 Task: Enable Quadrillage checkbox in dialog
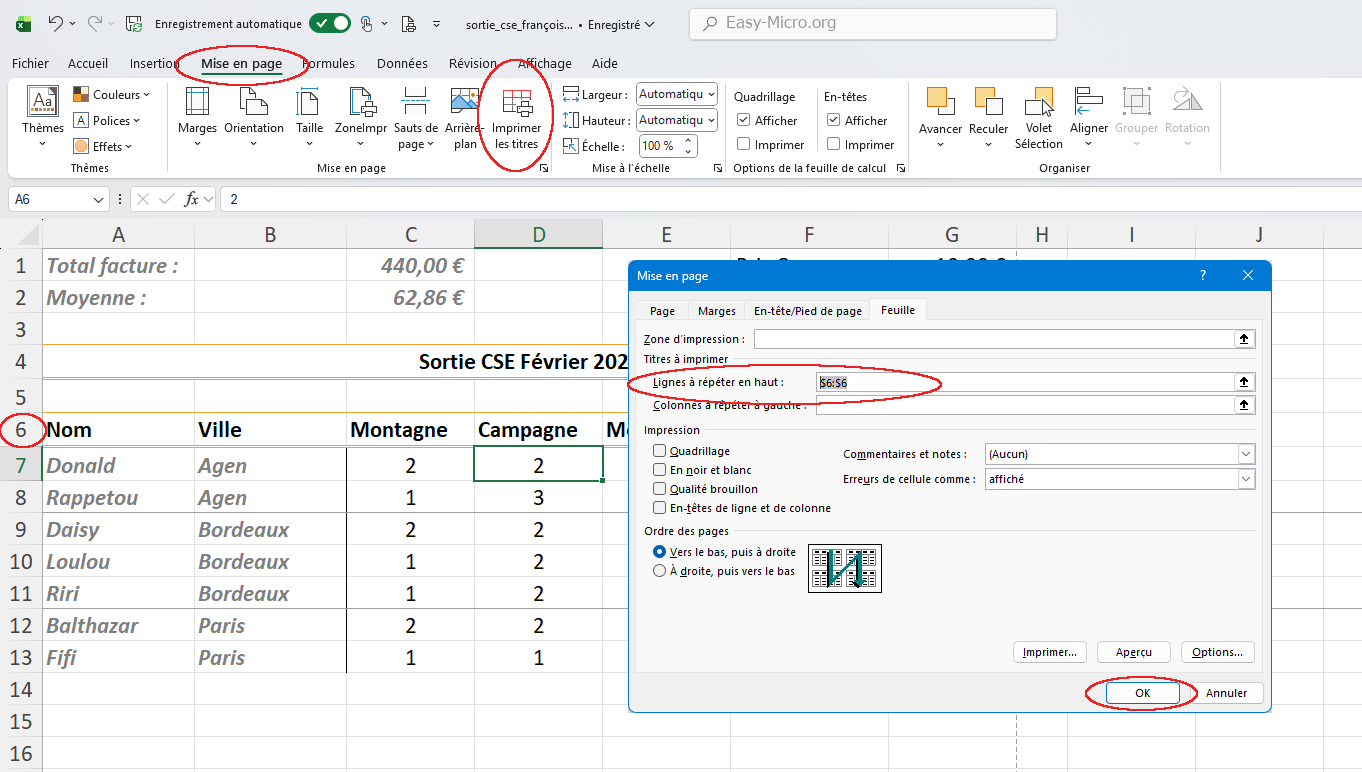(659, 452)
